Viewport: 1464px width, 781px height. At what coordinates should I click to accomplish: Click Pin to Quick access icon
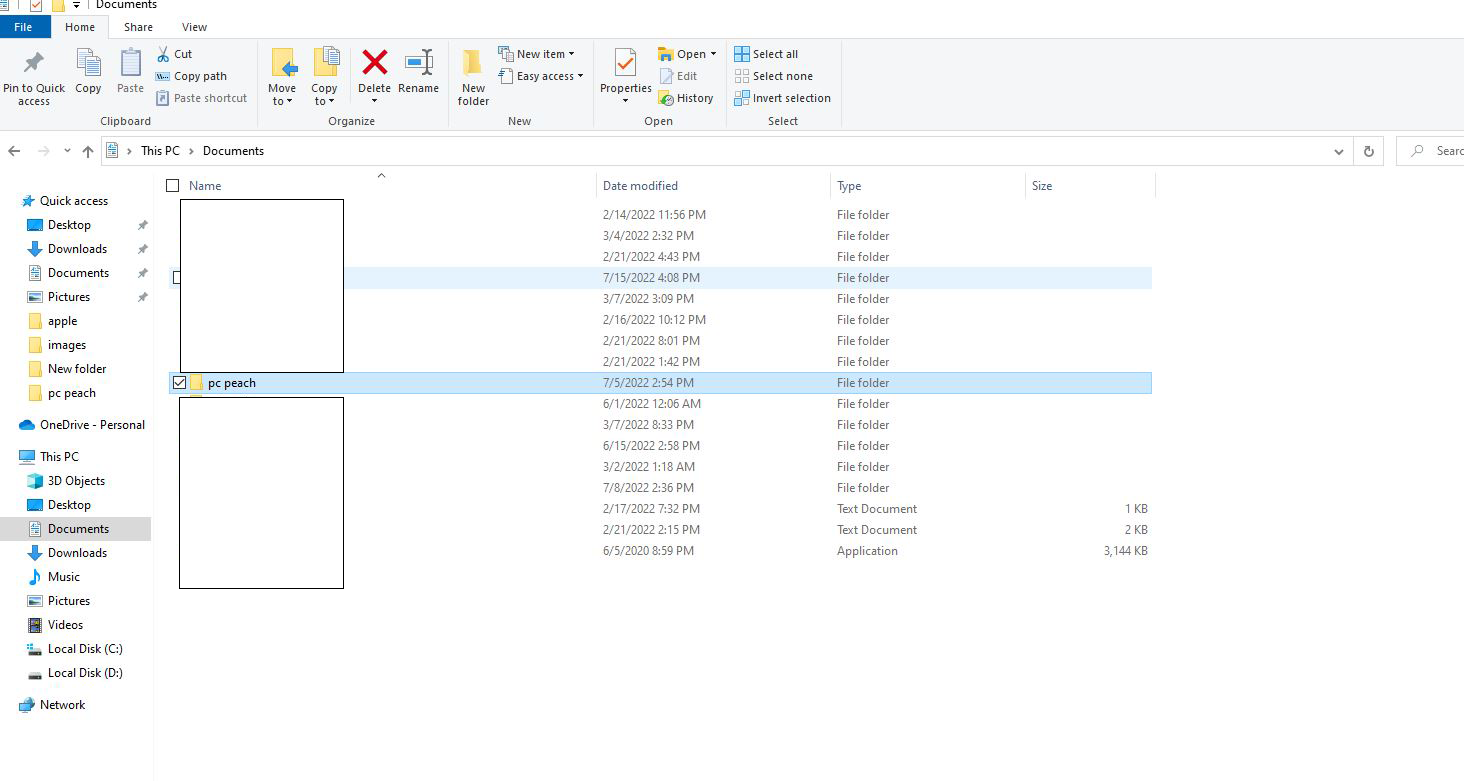click(x=33, y=64)
